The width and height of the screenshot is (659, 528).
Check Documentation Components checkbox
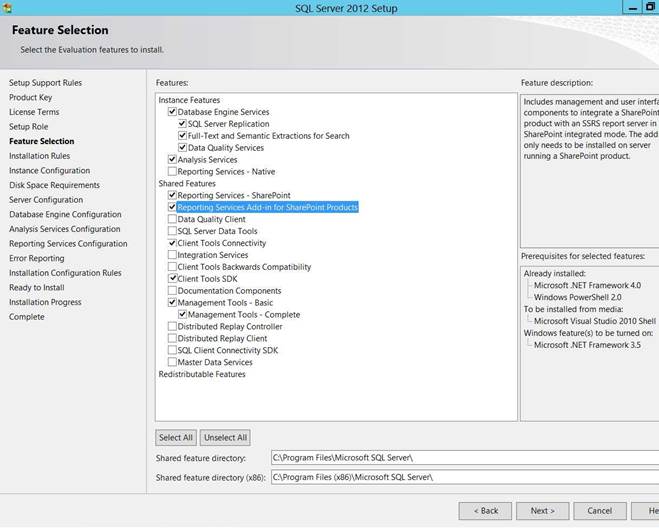click(x=172, y=290)
